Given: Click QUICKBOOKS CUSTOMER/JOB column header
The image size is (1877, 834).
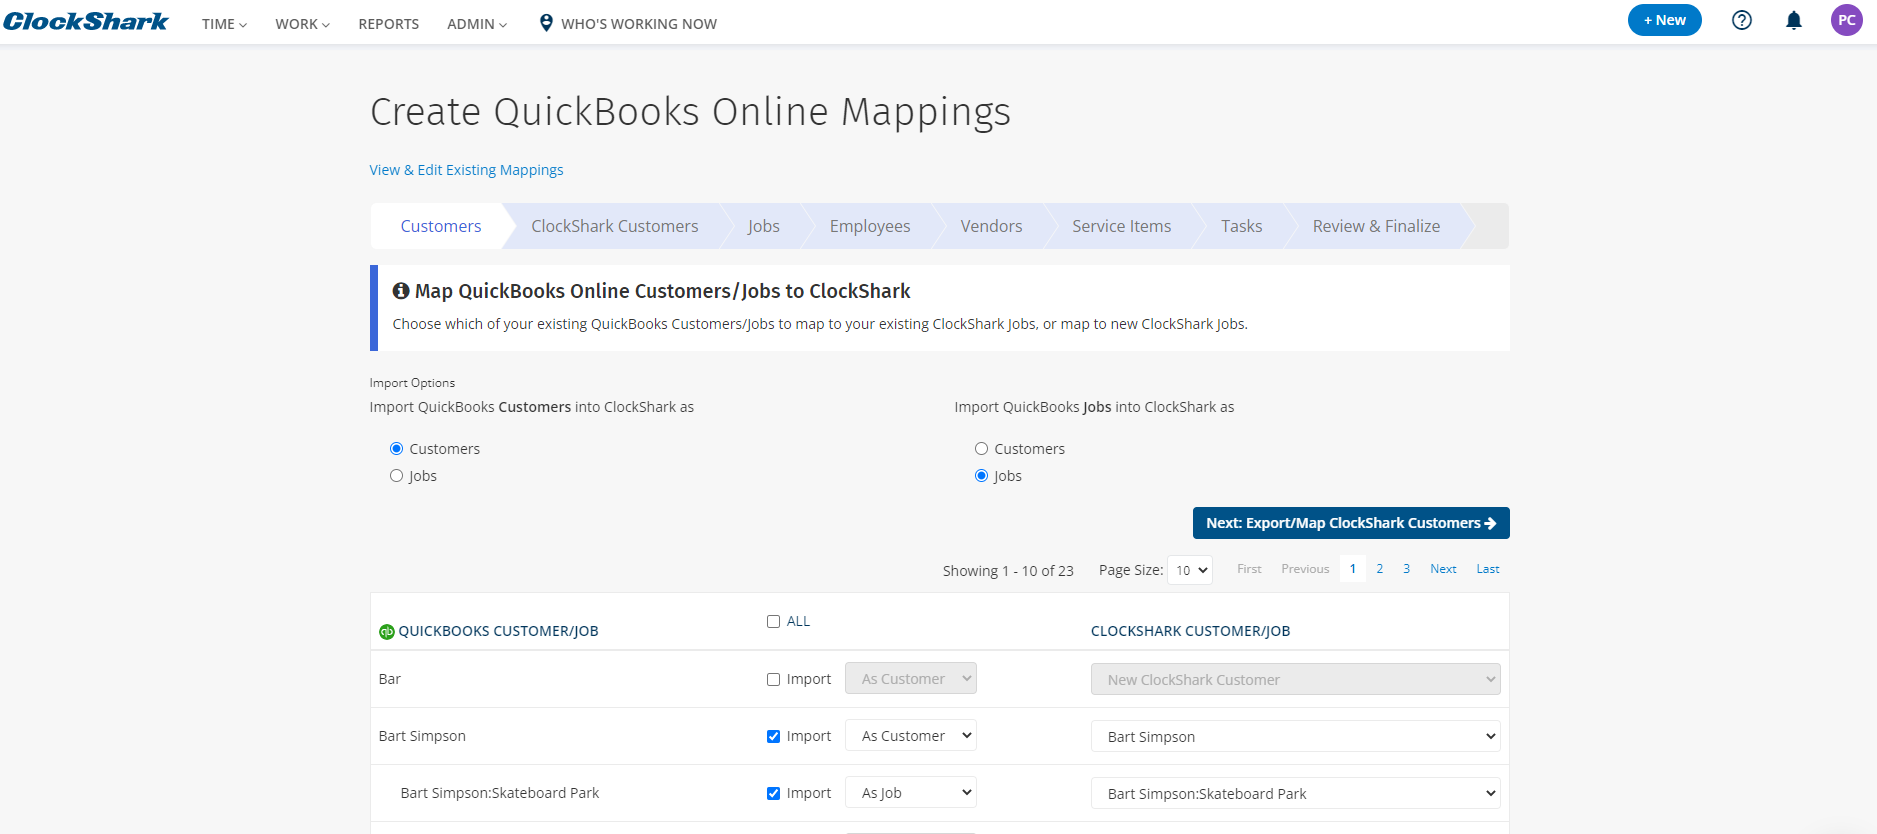Looking at the screenshot, I should [x=498, y=632].
